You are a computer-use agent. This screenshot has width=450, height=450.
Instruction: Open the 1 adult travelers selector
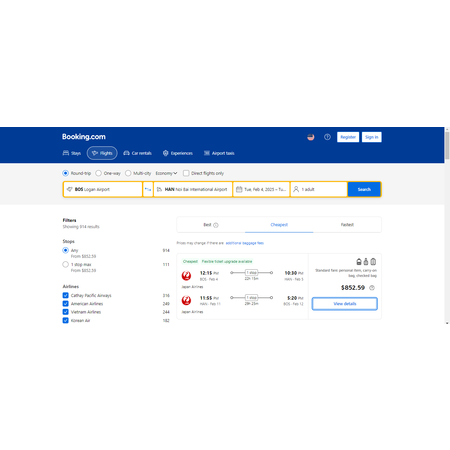point(319,189)
